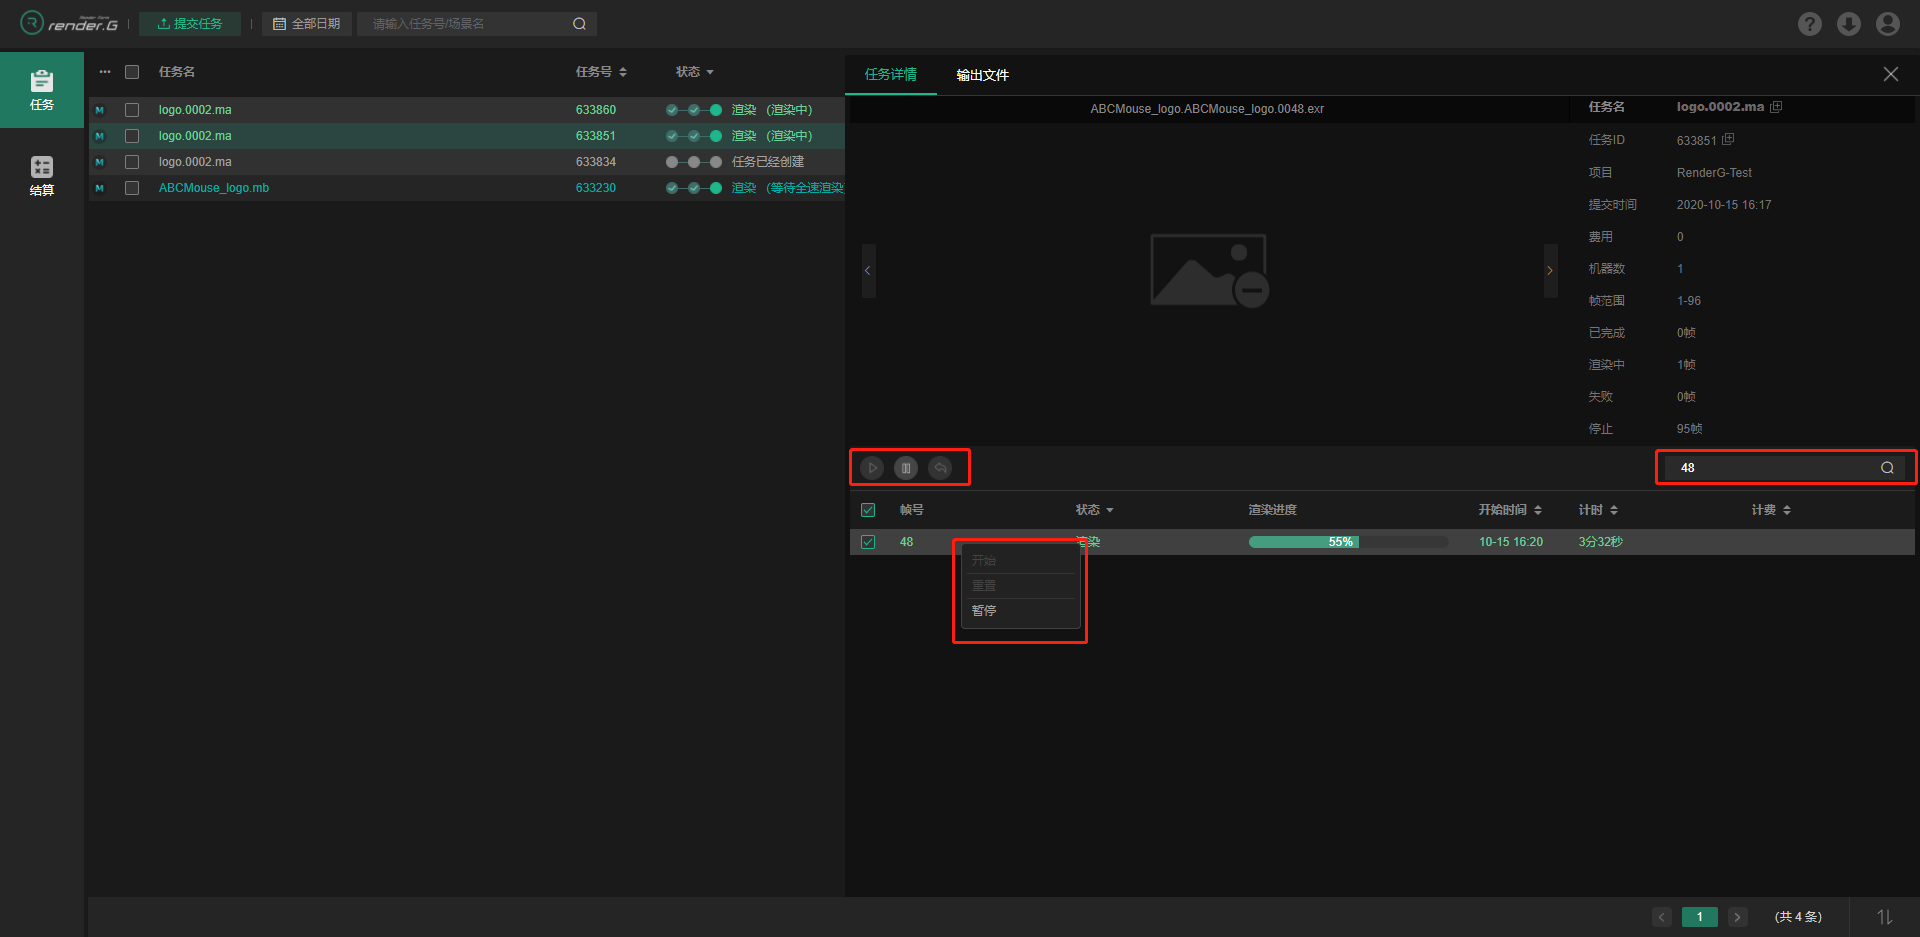Click the 任务名 column header
This screenshot has width=1920, height=937.
[x=176, y=72]
